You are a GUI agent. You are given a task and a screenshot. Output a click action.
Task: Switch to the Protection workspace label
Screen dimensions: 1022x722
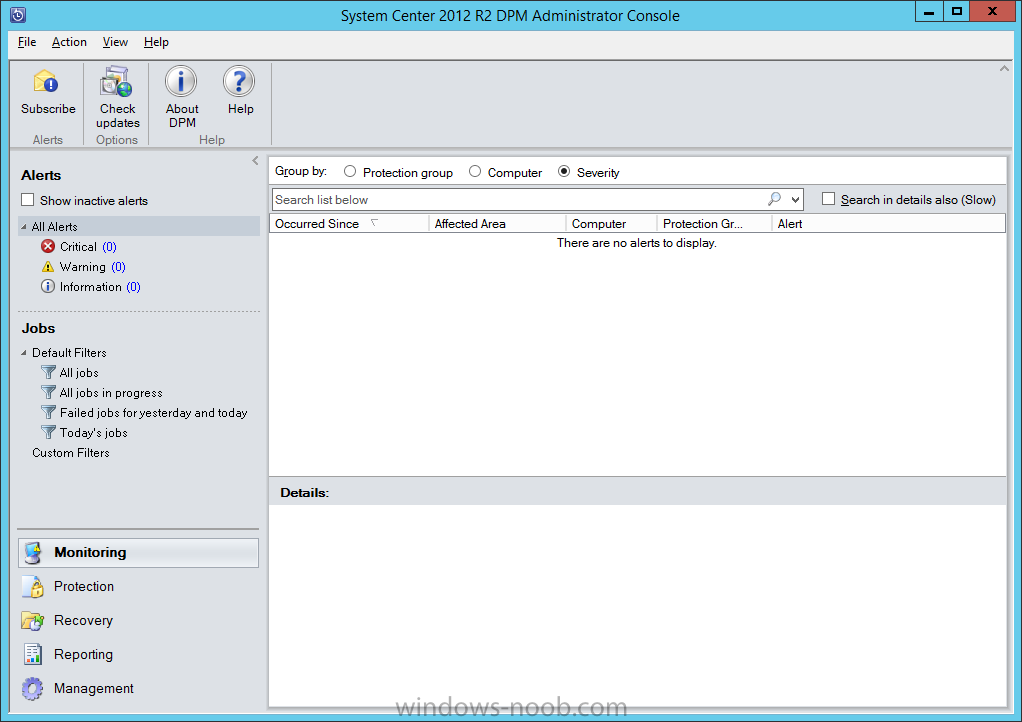[84, 586]
